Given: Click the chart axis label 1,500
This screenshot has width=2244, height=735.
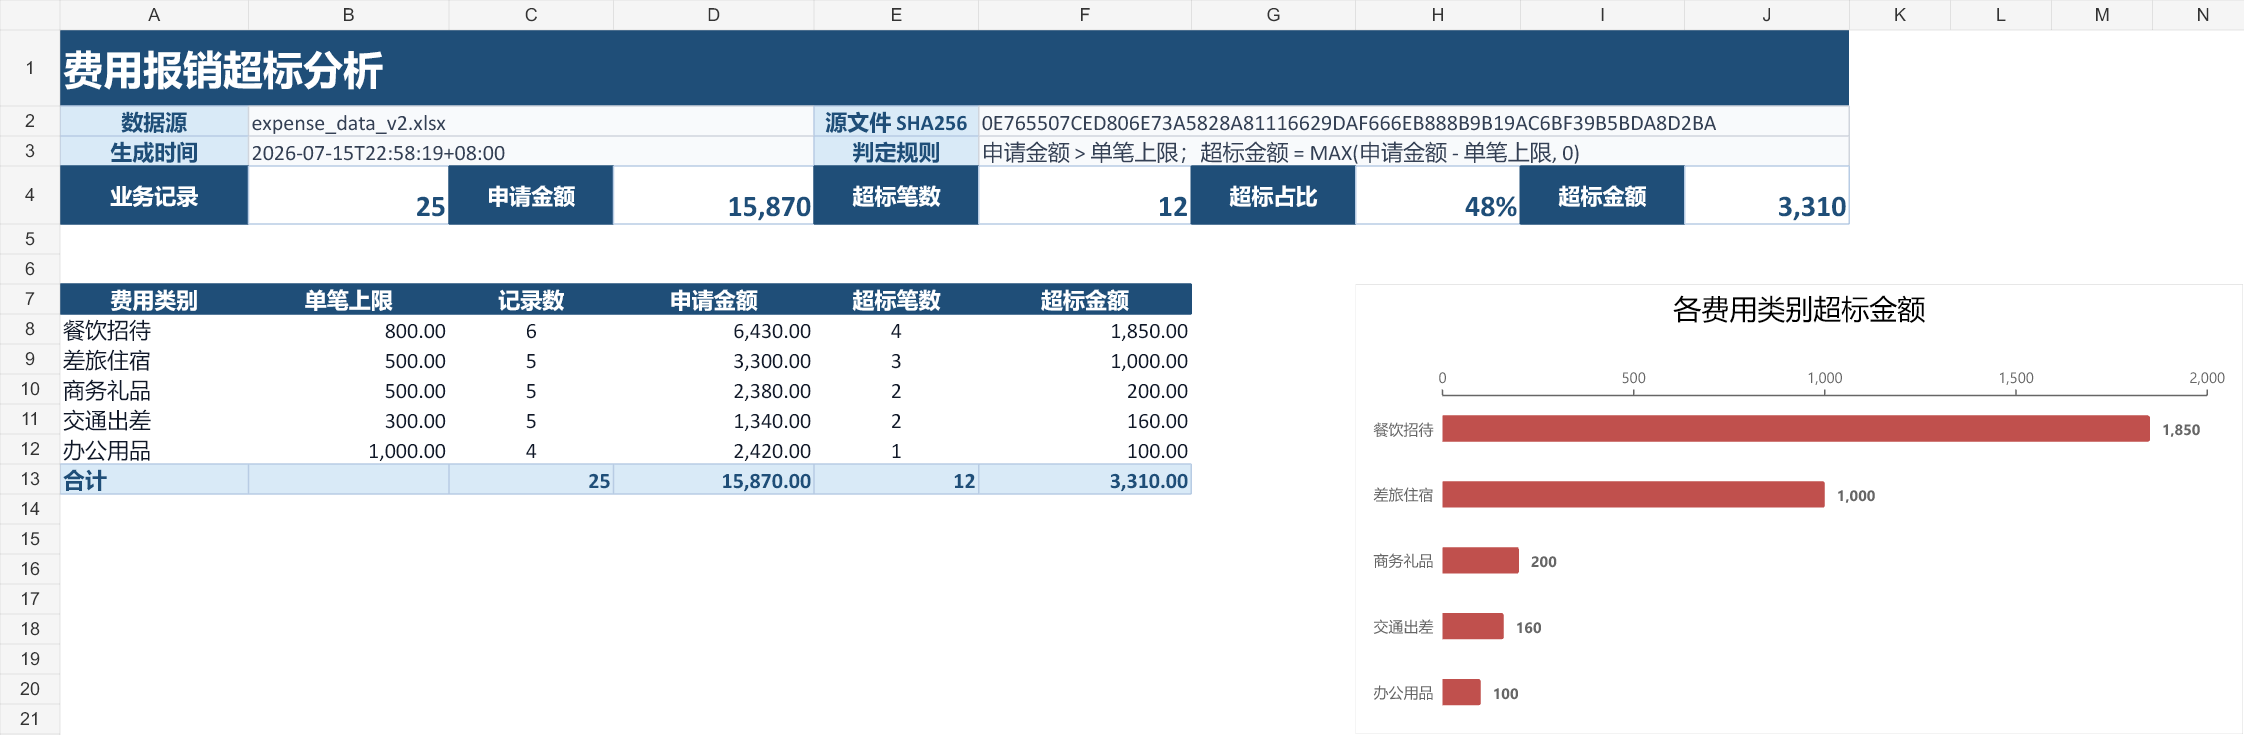Looking at the screenshot, I should pos(2015,378).
